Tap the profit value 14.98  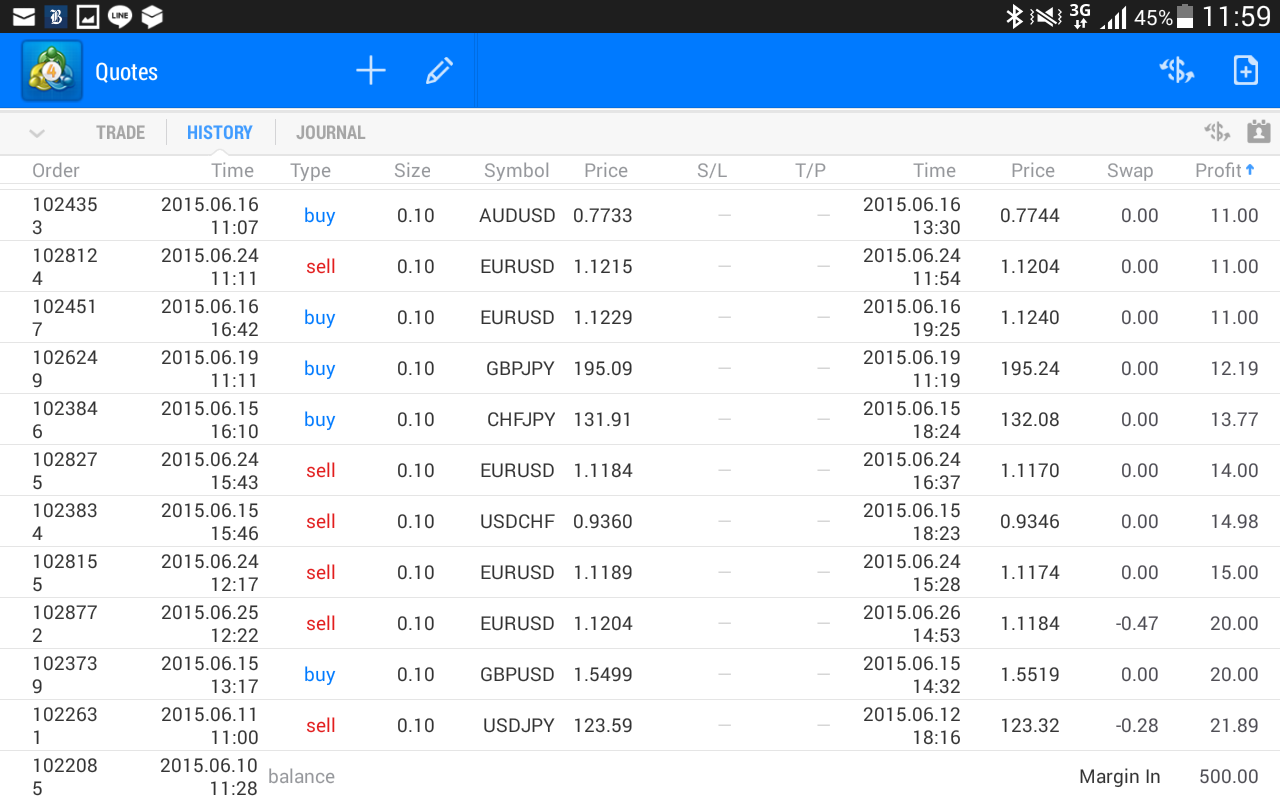coord(1234,521)
